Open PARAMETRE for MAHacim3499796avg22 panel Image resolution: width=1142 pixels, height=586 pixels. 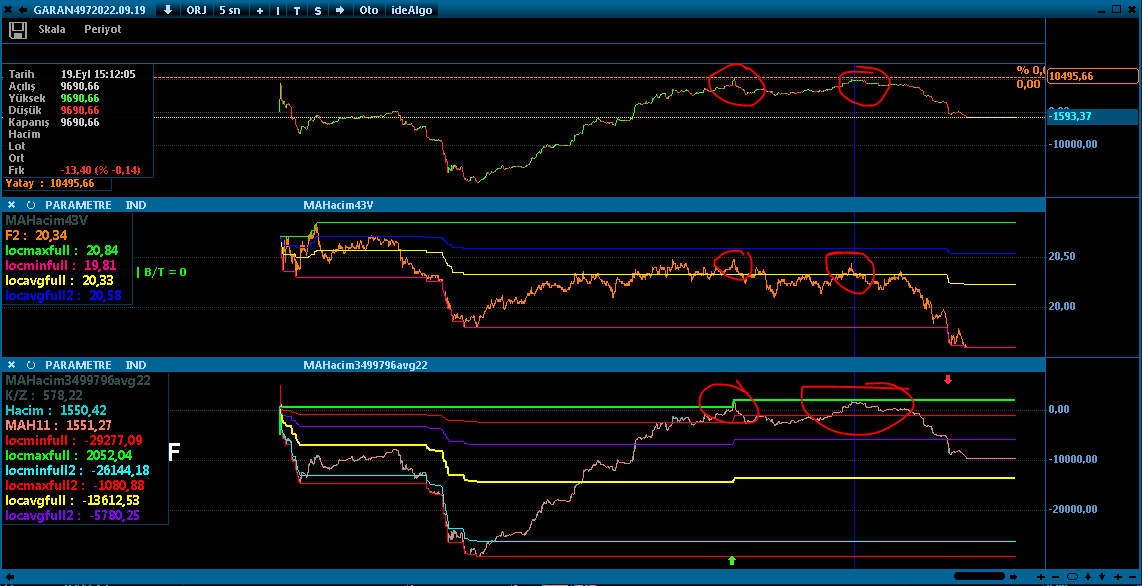click(x=78, y=365)
